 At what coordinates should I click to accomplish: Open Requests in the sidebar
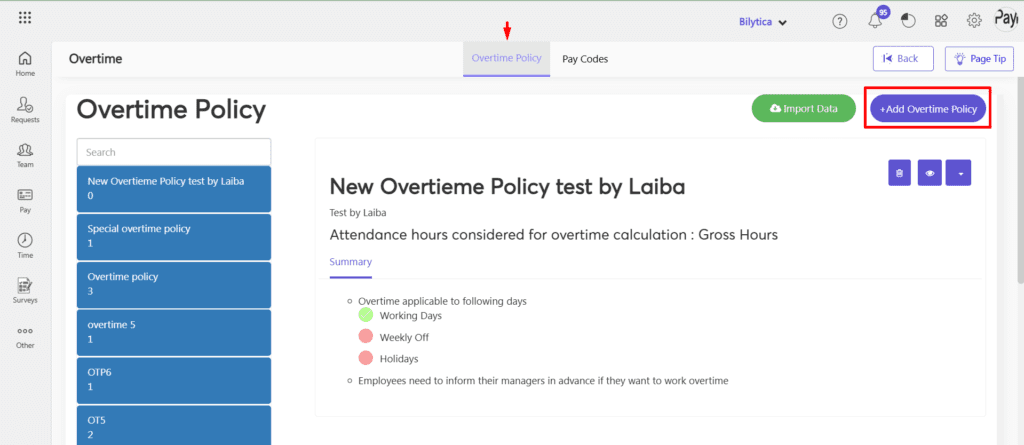click(x=25, y=109)
